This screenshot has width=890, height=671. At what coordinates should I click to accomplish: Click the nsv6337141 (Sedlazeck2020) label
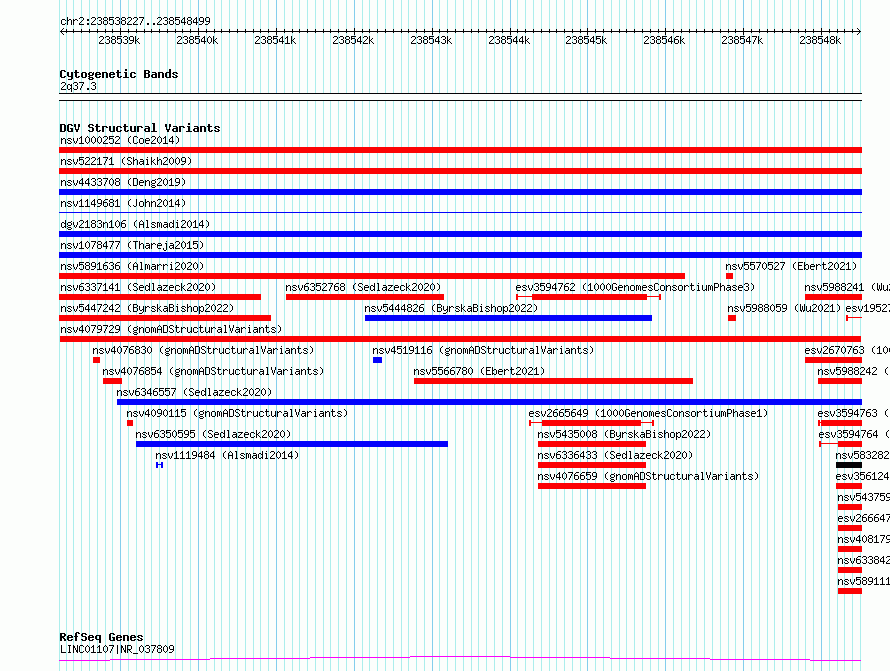click(x=138, y=287)
